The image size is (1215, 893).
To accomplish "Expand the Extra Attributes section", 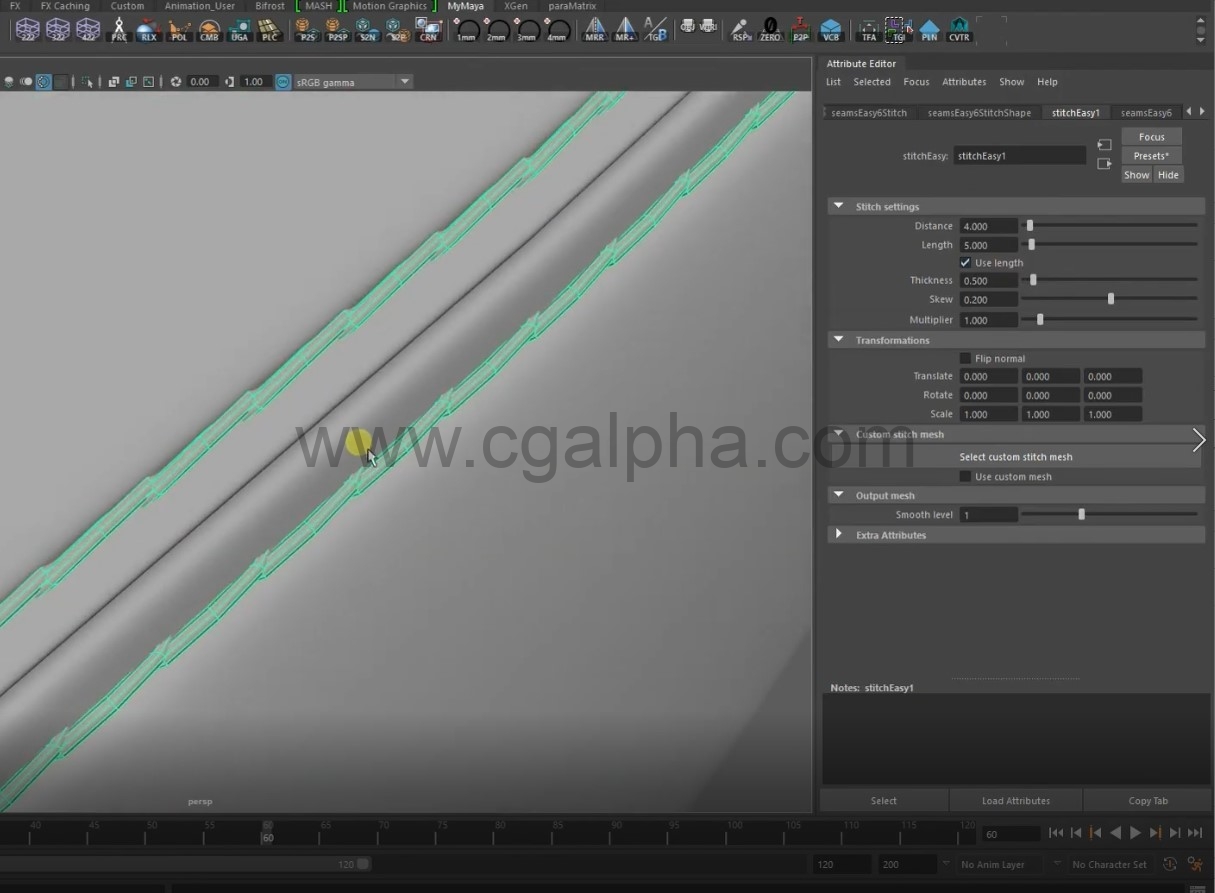I will pos(838,535).
